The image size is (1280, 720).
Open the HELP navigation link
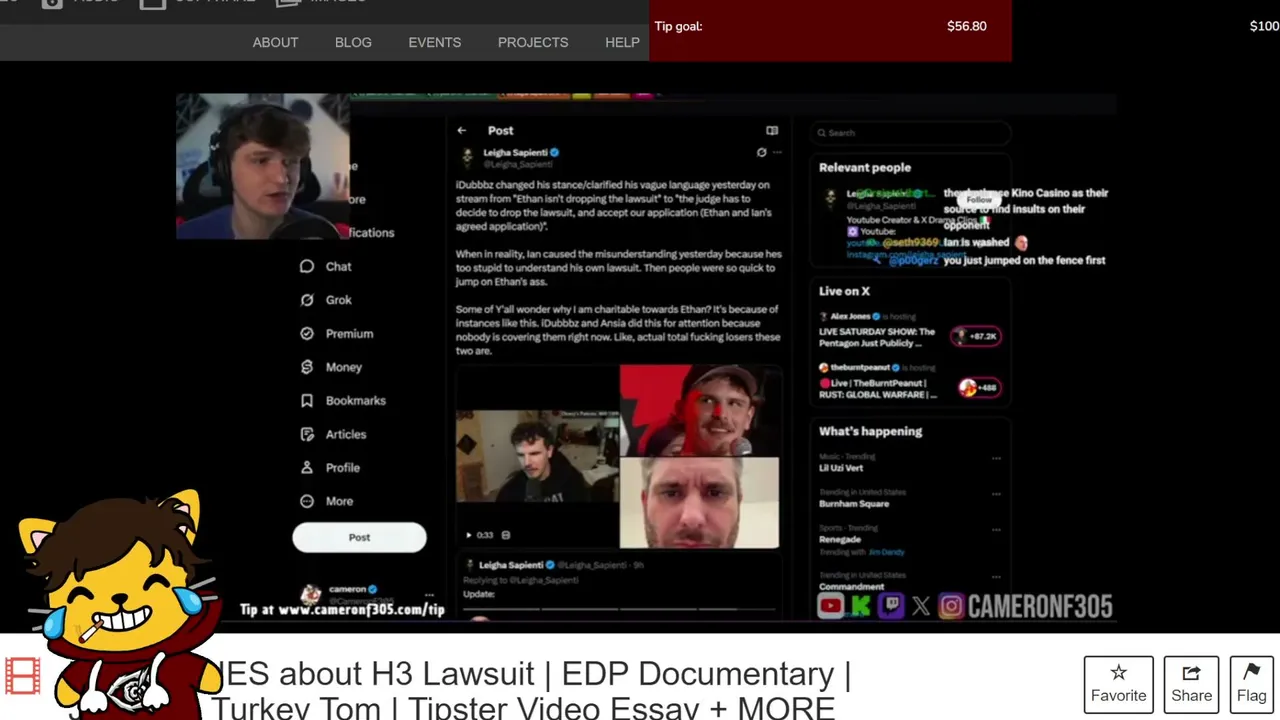[622, 42]
